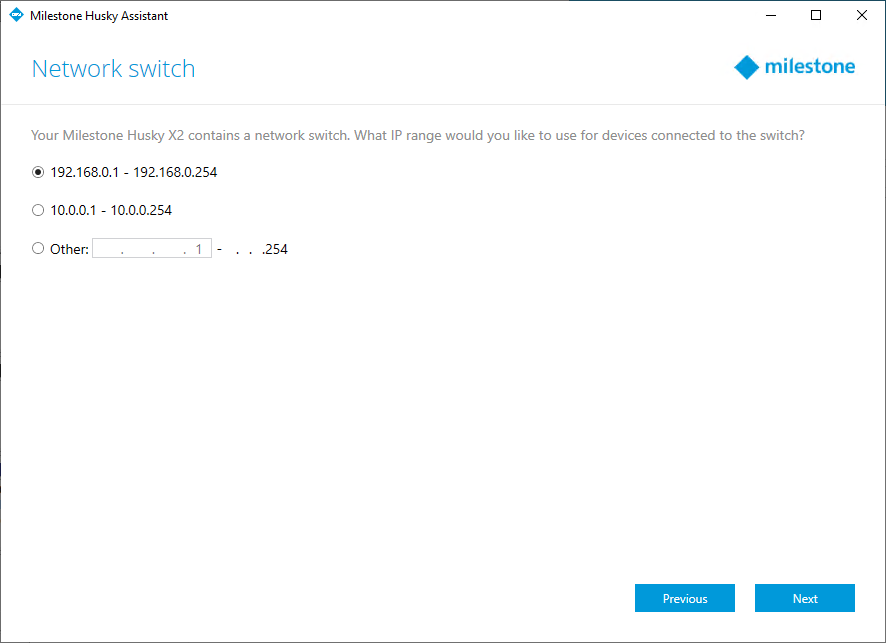This screenshot has height=643, width=886.
Task: Click the Milestone diamond logo in header
Action: [747, 68]
